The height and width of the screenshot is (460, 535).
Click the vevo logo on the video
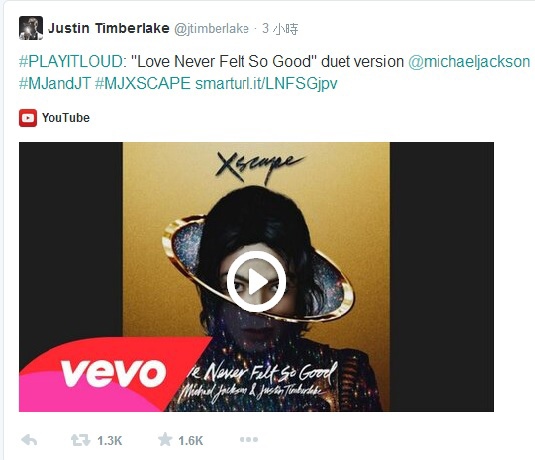(113, 373)
